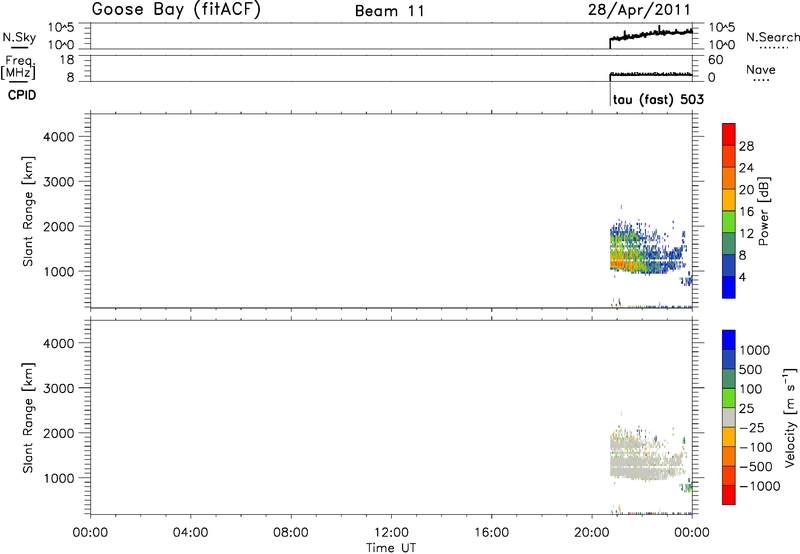Click the light green 25-100 velocity swatch
This screenshot has height=554, width=800.
click(x=729, y=398)
